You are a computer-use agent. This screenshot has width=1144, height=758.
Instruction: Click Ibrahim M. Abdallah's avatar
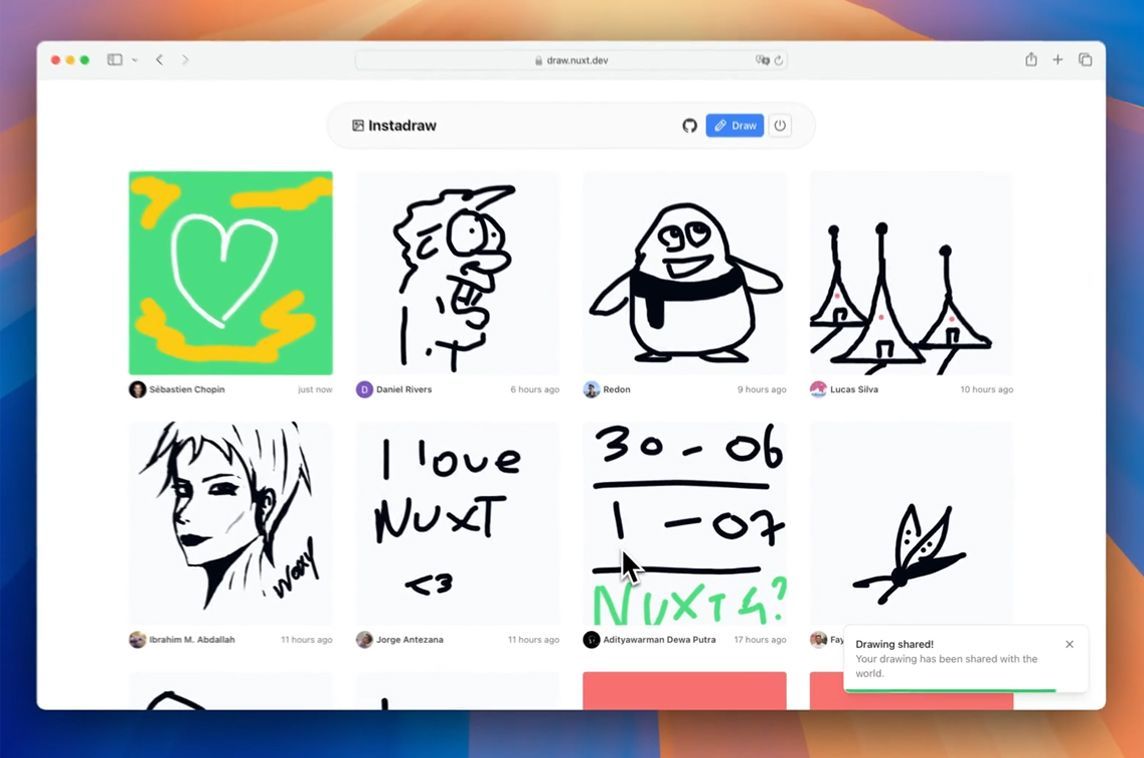(137, 640)
